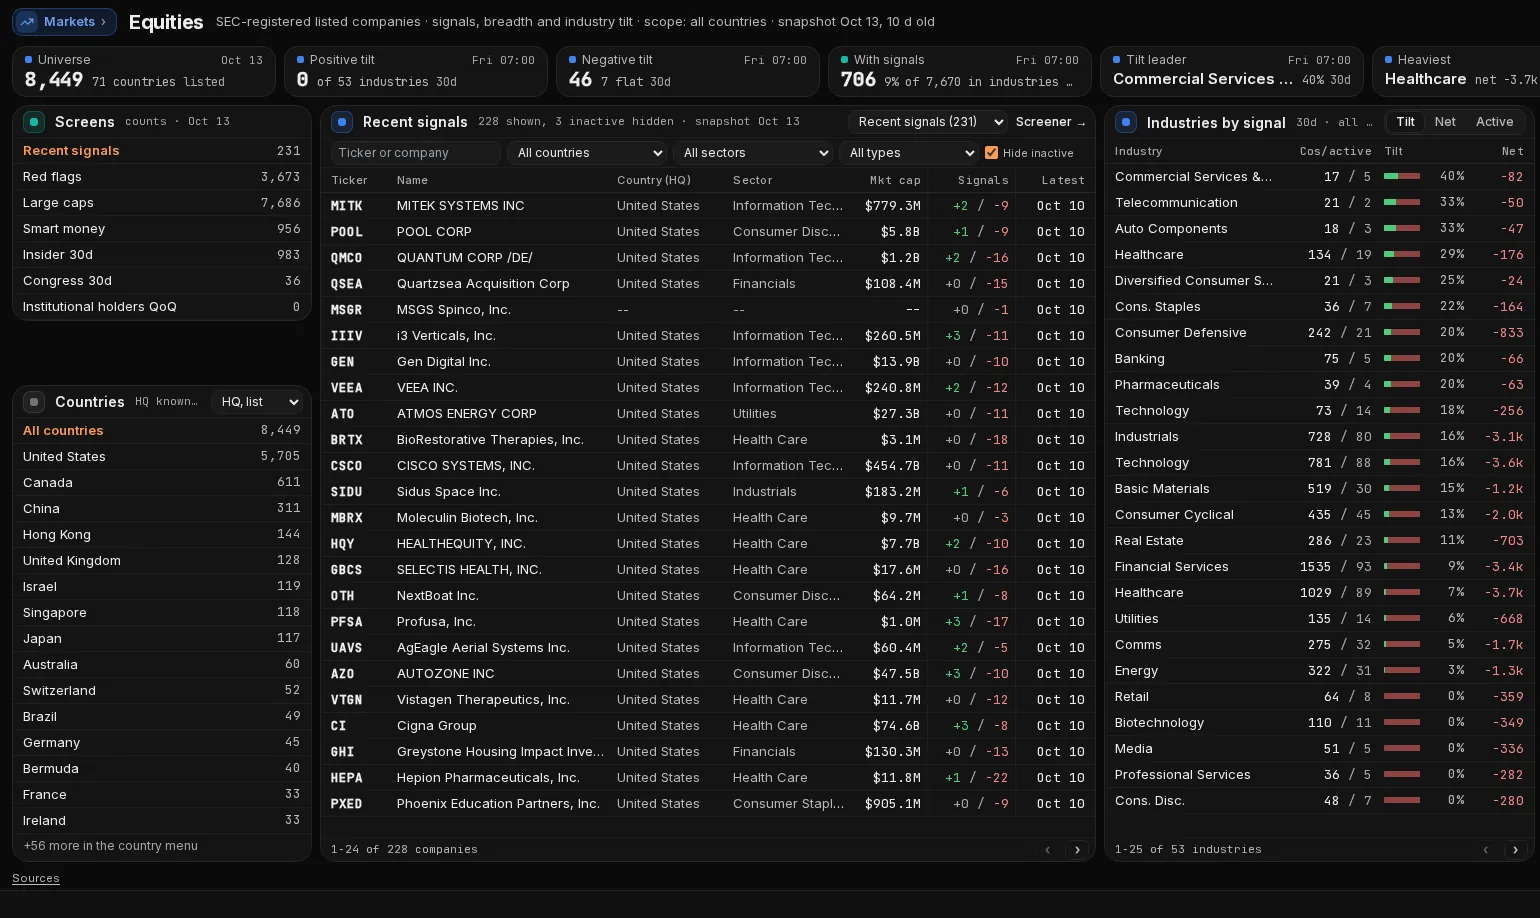
Task: Click the With signals summary card
Action: 960,71
